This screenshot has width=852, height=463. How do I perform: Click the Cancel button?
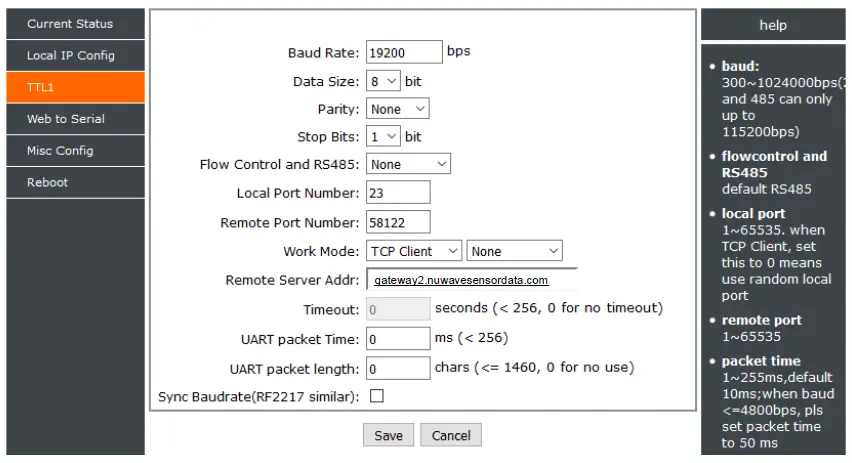pos(451,435)
